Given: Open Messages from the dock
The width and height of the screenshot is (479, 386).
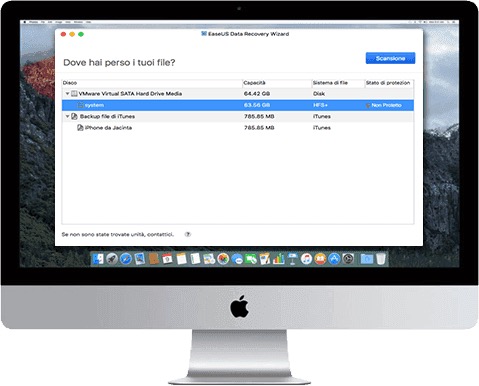Looking at the screenshot, I should tap(237, 259).
